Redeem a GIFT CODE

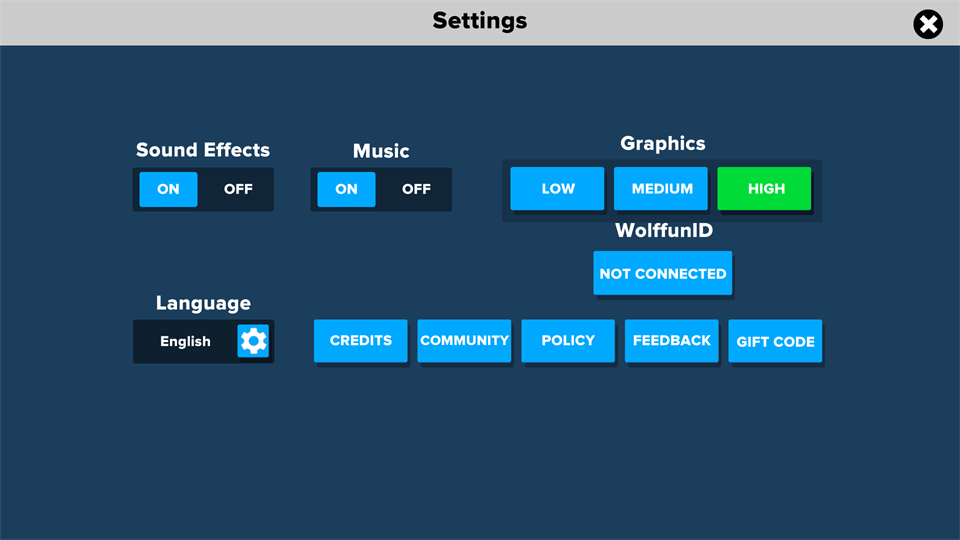(775, 341)
